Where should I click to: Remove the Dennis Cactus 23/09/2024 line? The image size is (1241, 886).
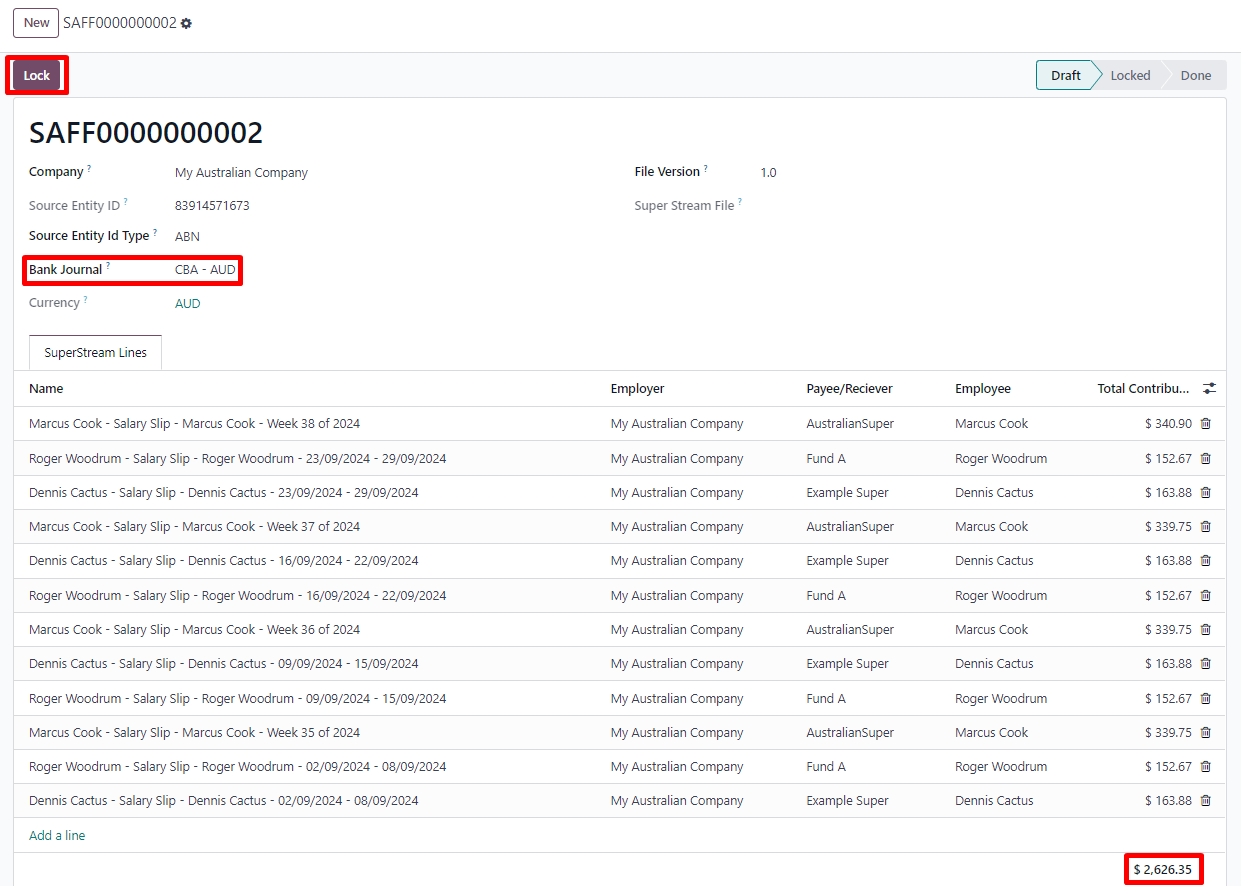point(1205,493)
